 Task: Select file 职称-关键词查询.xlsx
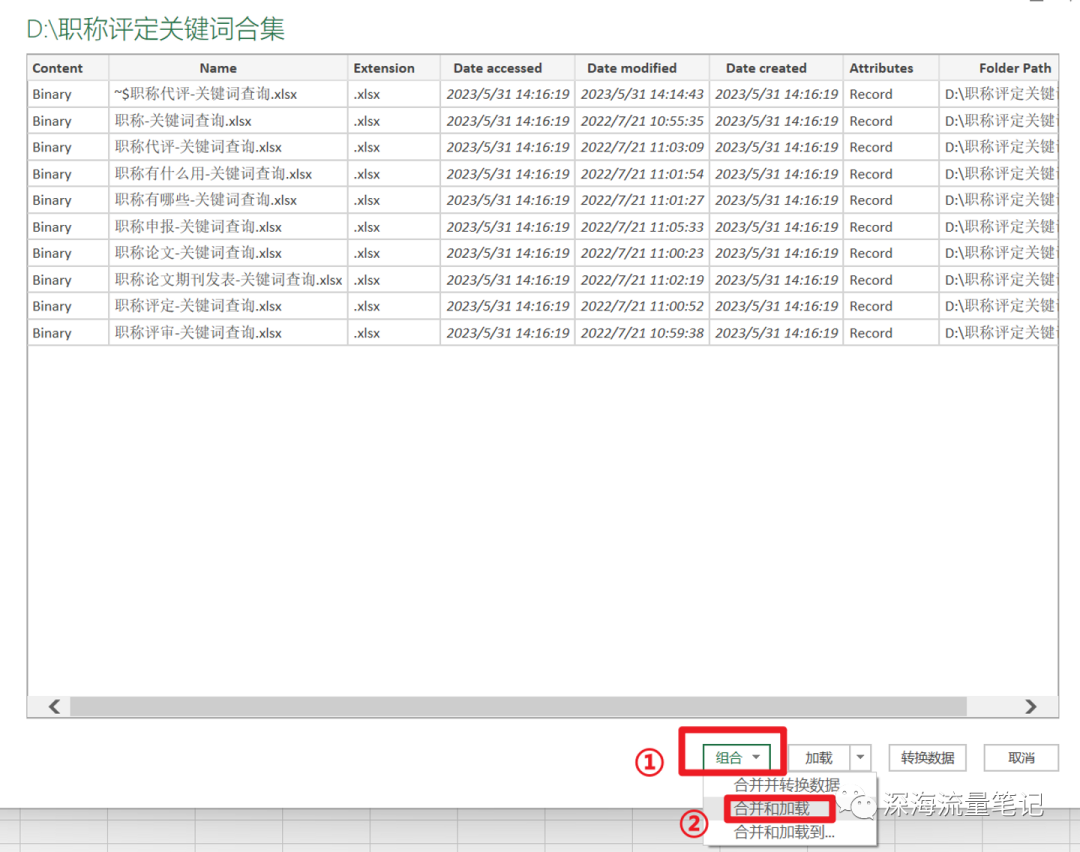[183, 121]
